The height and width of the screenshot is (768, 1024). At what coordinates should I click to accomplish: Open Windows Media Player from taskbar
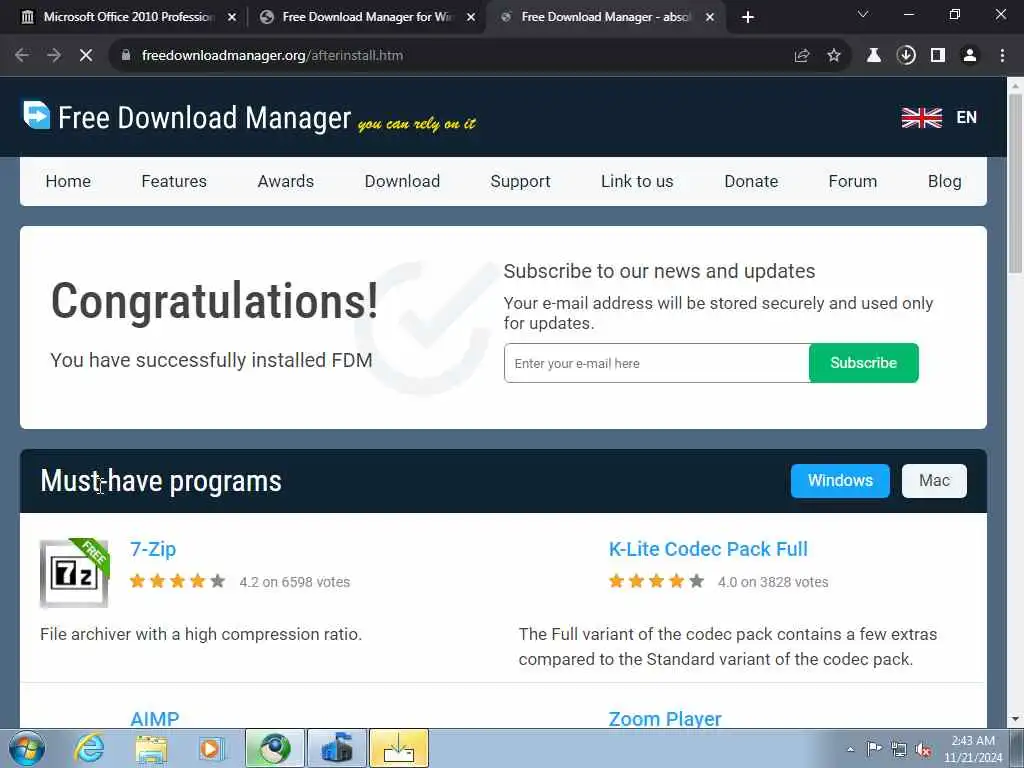point(212,748)
